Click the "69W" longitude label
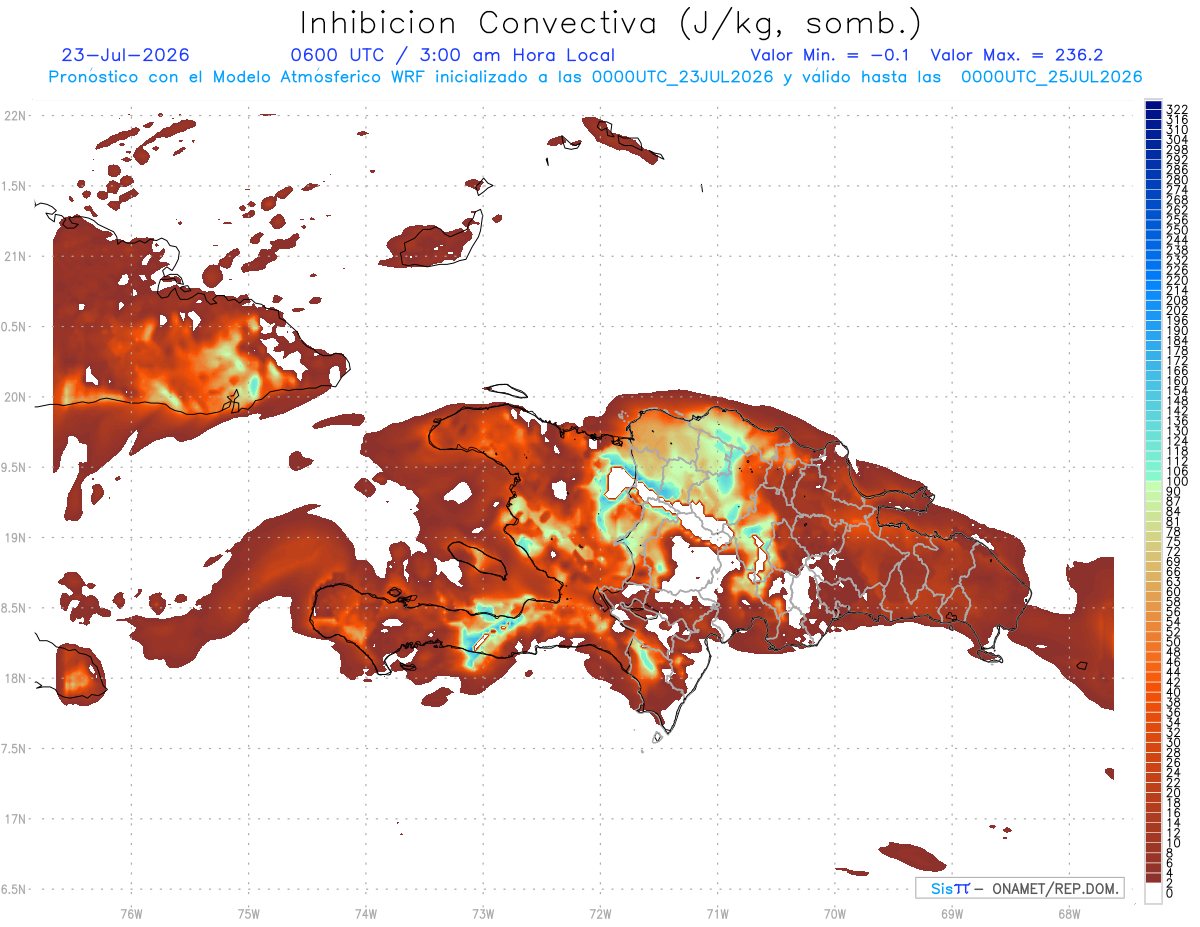The height and width of the screenshot is (927, 1200). pos(952,913)
